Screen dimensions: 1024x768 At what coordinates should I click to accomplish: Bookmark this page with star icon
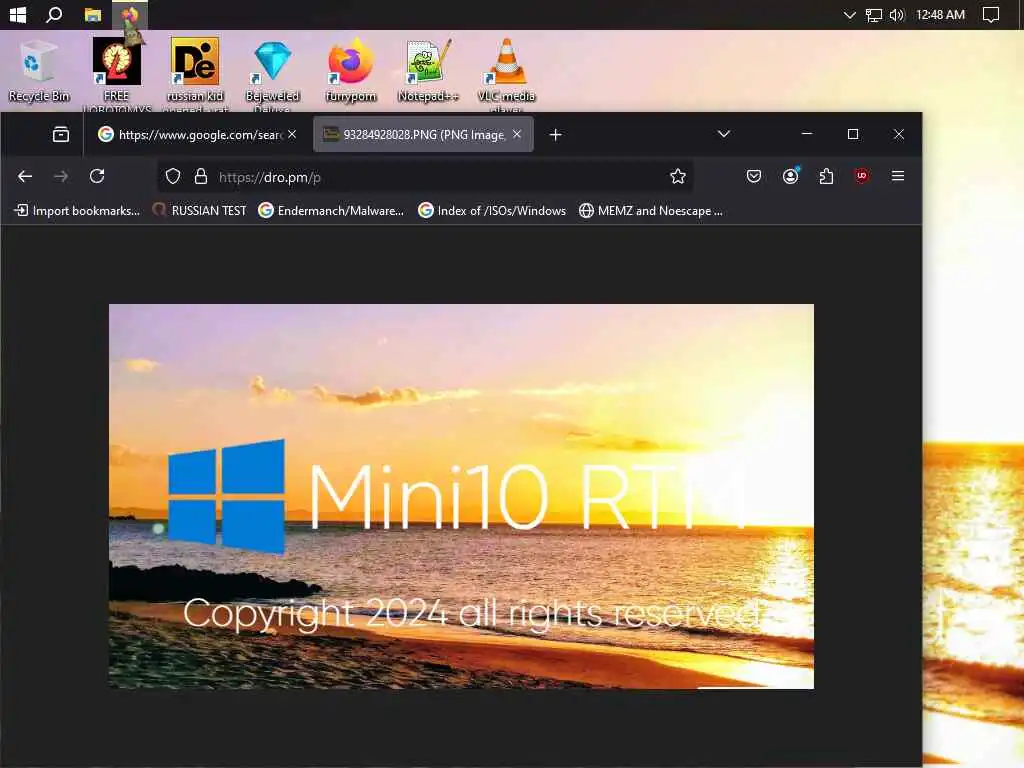678,176
